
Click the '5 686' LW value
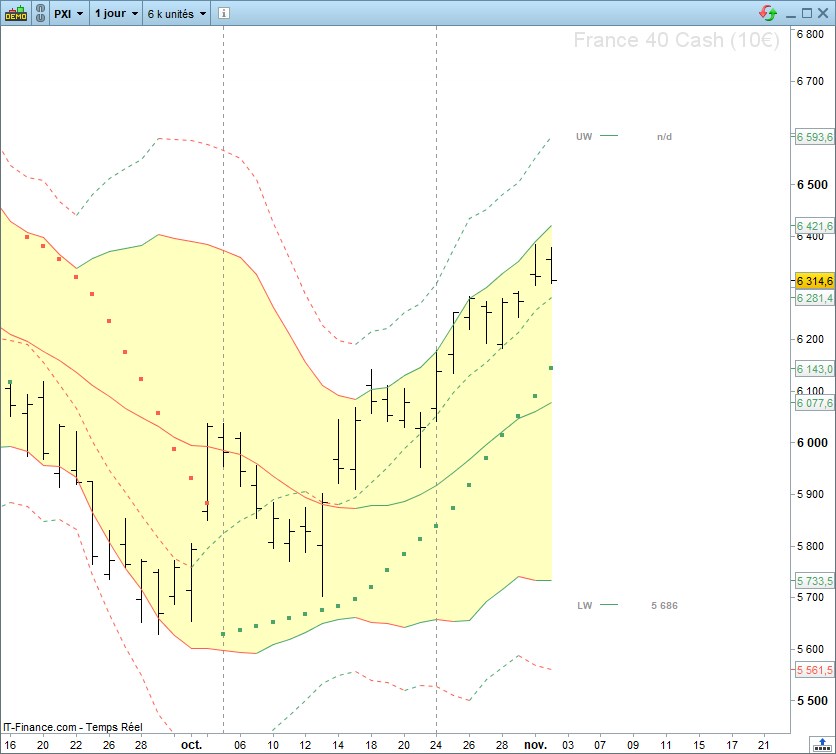(664, 605)
